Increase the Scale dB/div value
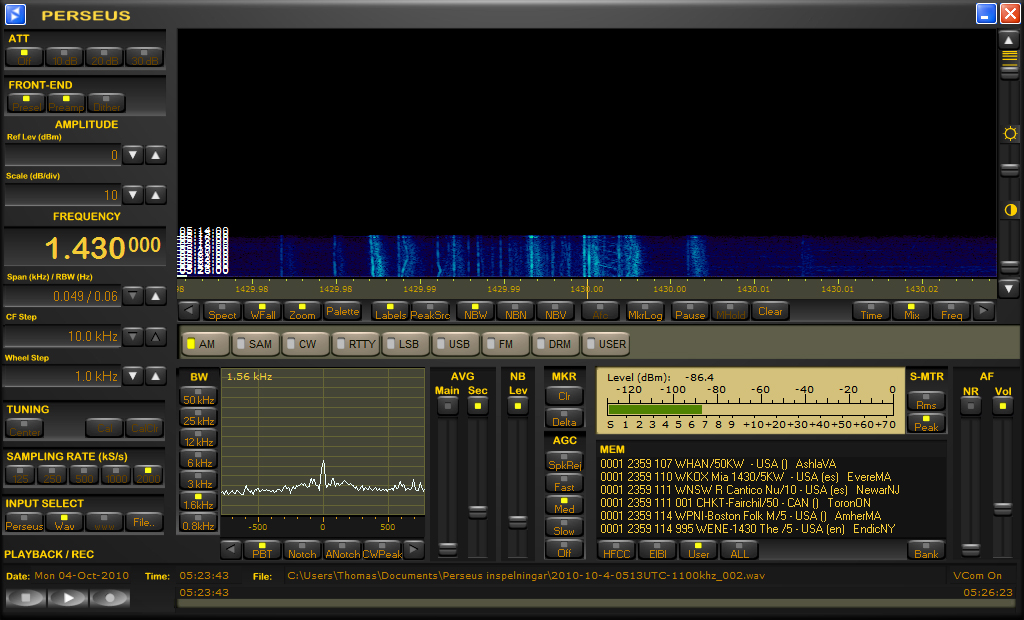The image size is (1024, 620). [x=155, y=195]
